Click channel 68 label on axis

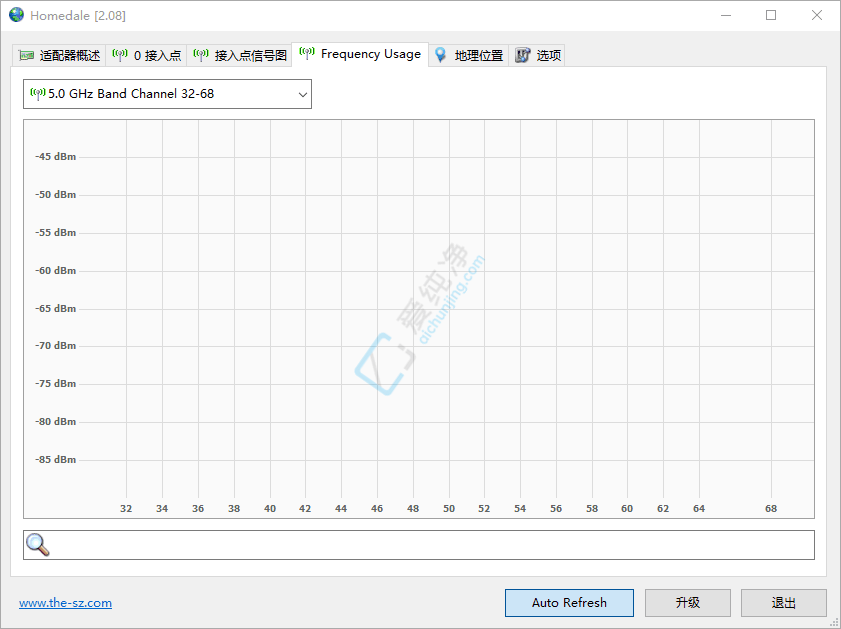(x=771, y=508)
